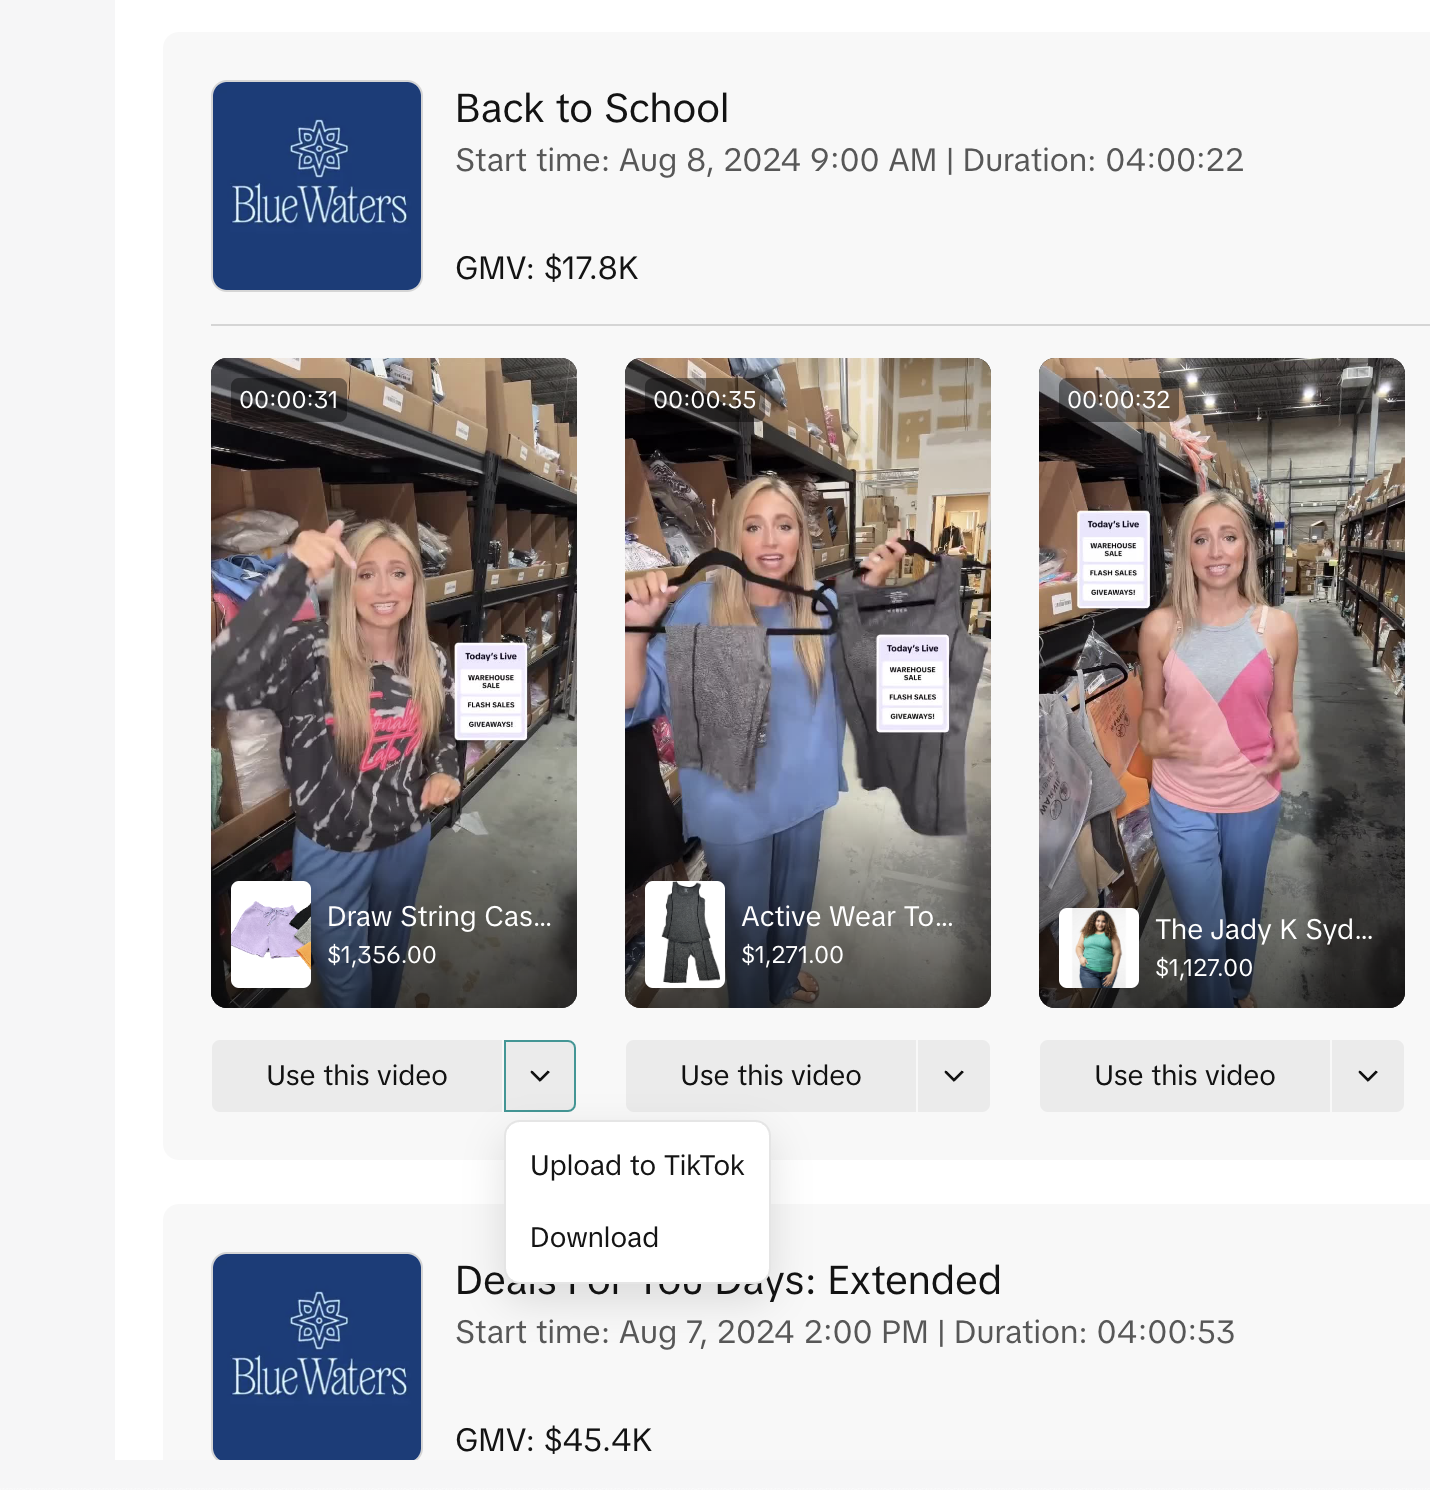
Task: Click the BlueWaters logo beside Back to School
Action: 317,186
